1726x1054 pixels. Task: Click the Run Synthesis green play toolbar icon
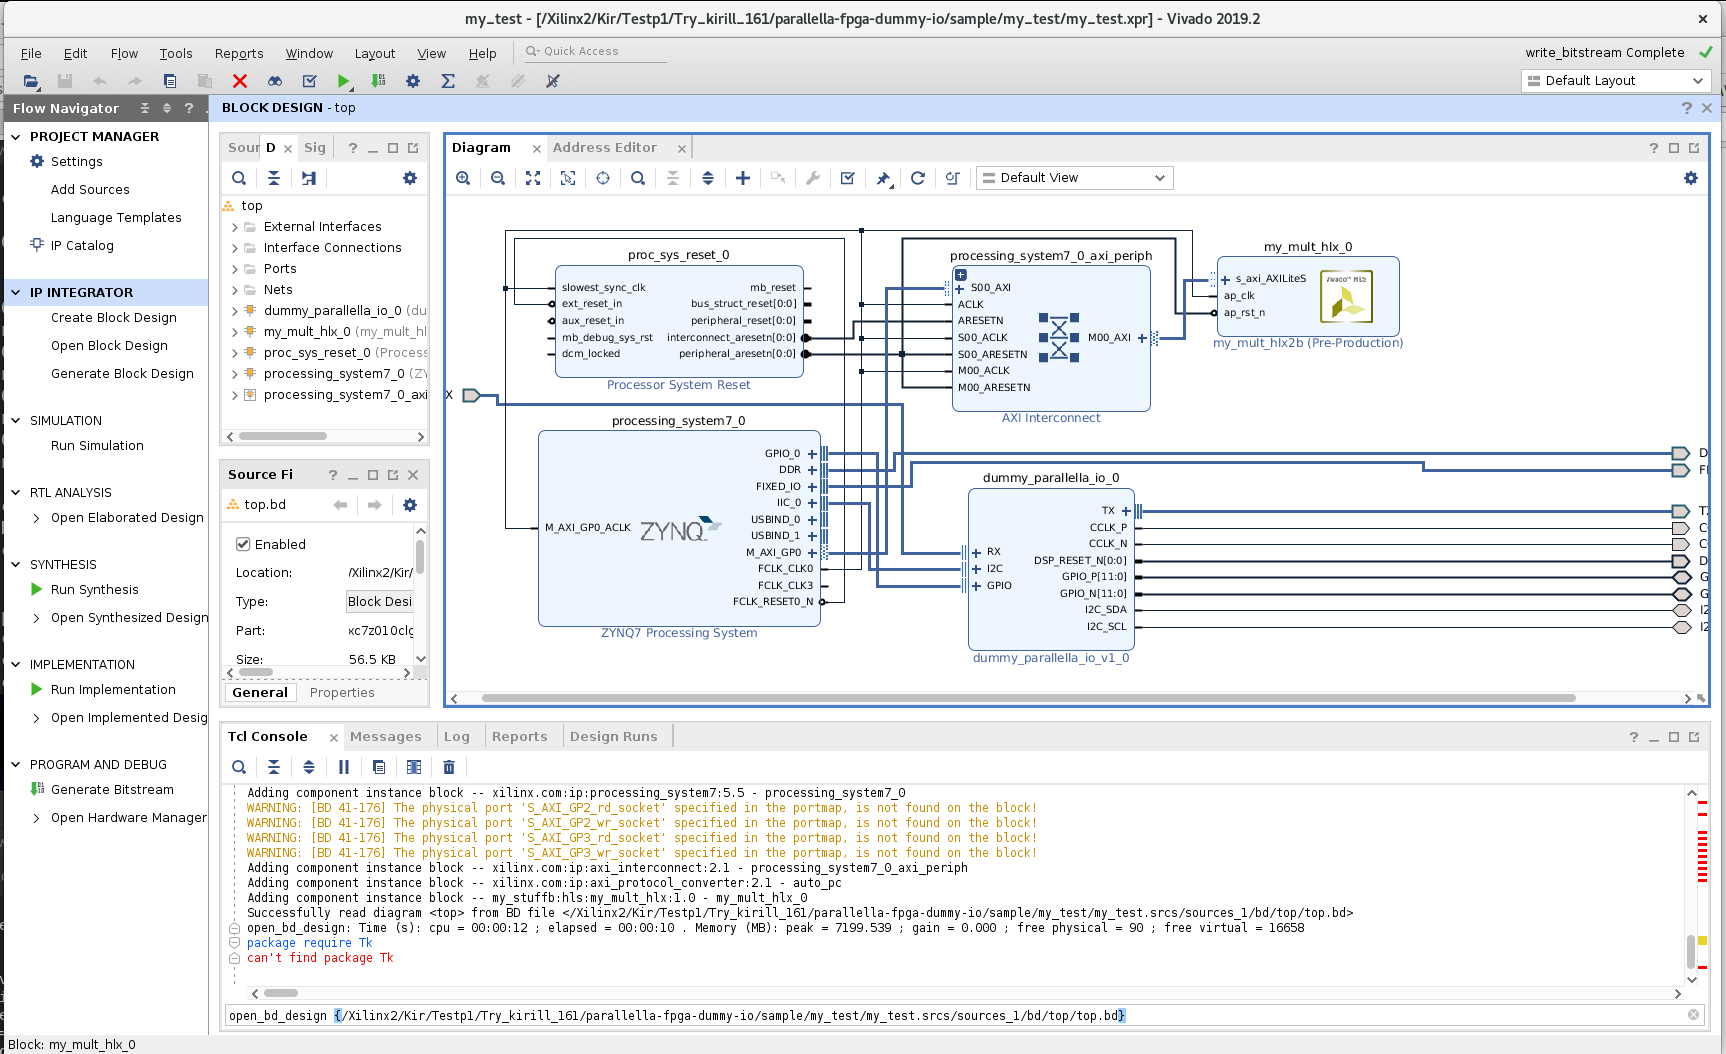(x=344, y=81)
